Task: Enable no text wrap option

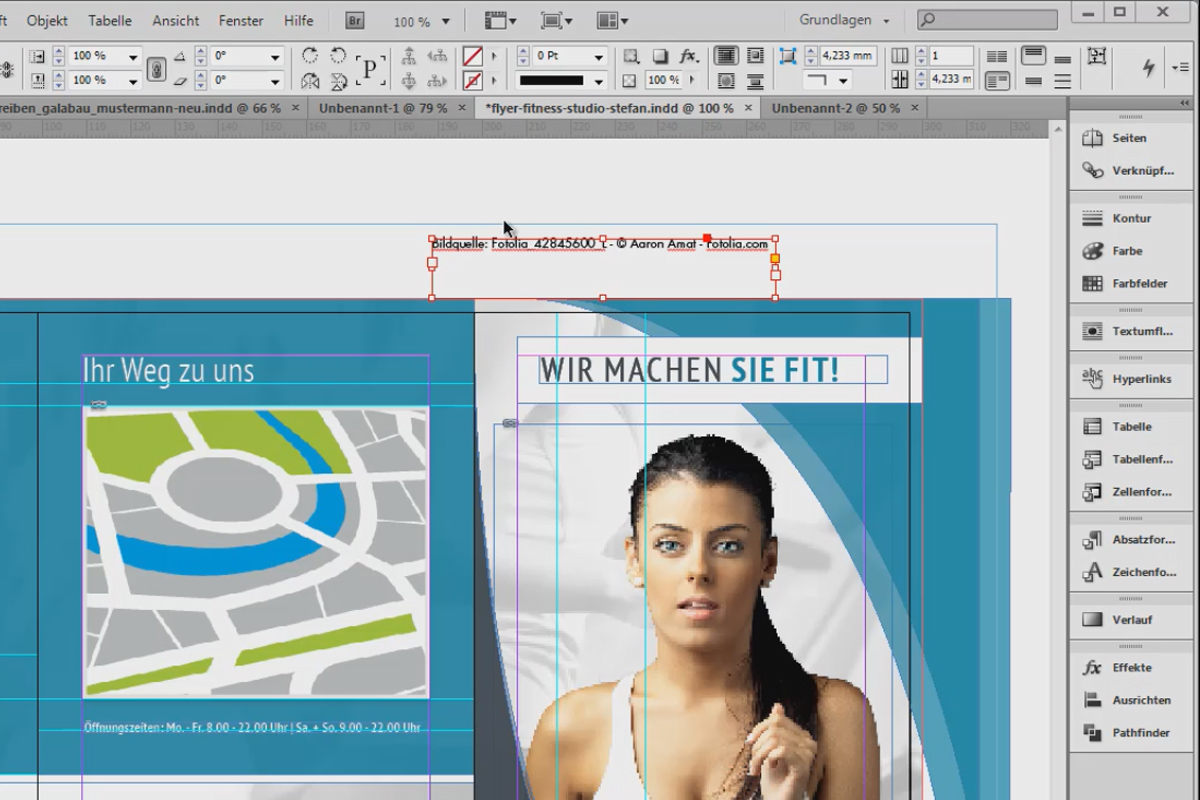Action: tap(726, 56)
